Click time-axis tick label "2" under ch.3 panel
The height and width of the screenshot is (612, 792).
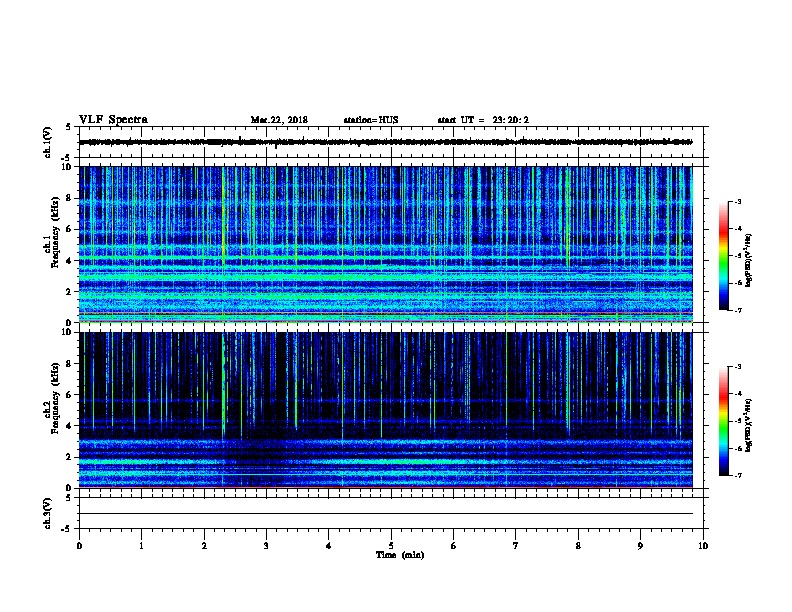coord(204,546)
